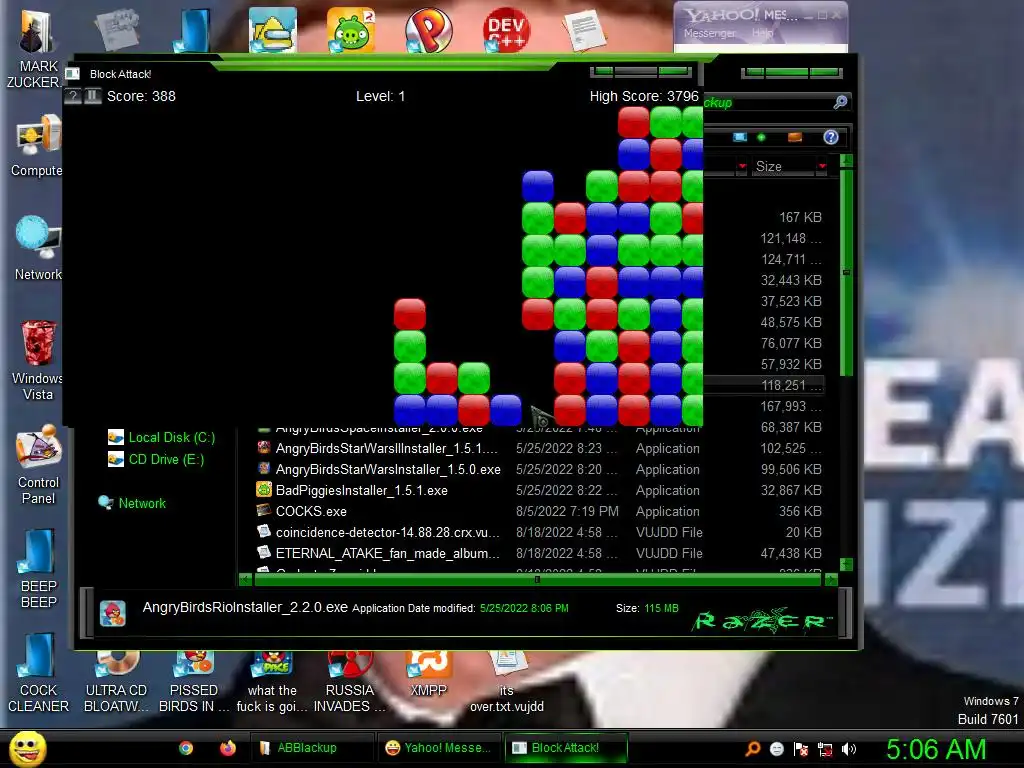1024x768 pixels.
Task: Pause the Block Attack game
Action: (x=93, y=97)
